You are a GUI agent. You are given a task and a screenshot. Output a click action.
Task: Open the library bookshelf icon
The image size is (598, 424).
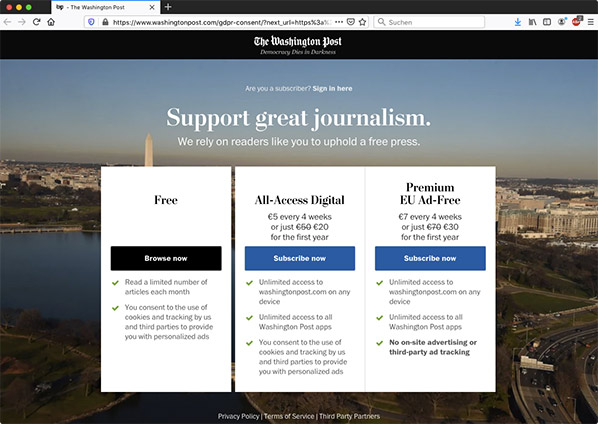point(532,22)
